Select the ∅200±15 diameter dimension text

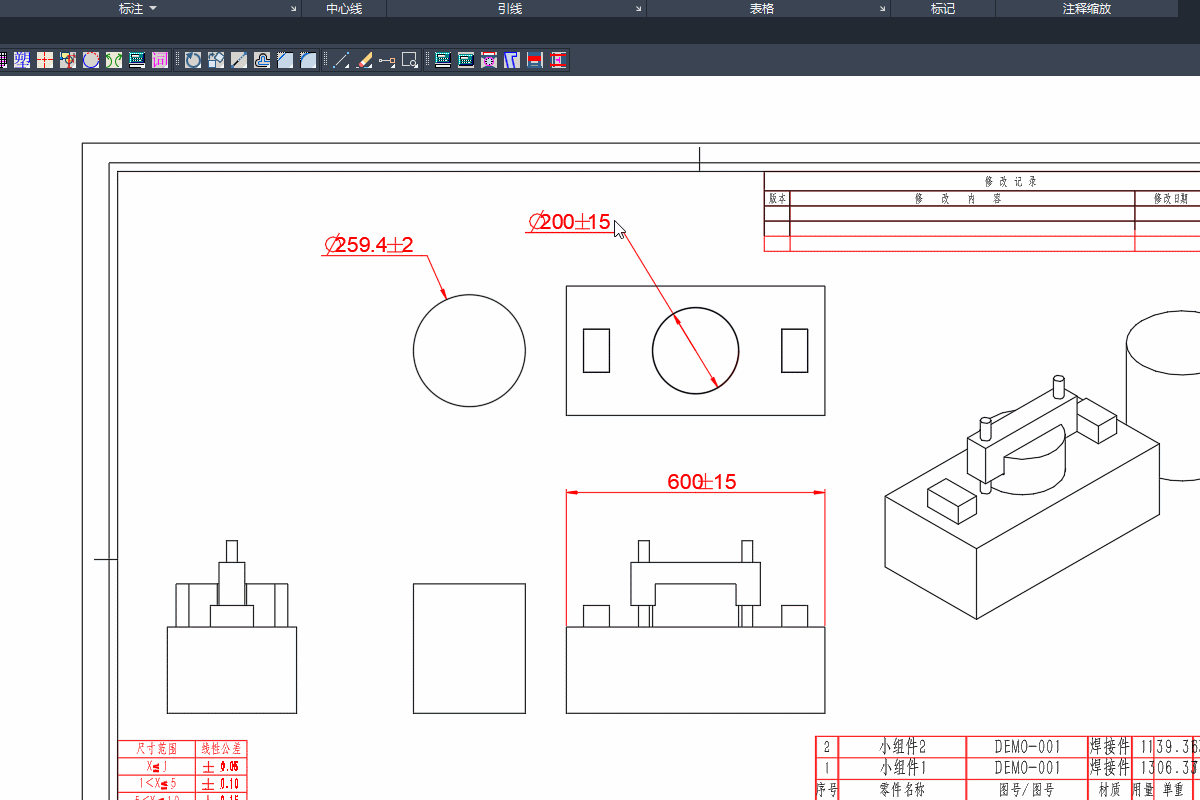[x=569, y=222]
